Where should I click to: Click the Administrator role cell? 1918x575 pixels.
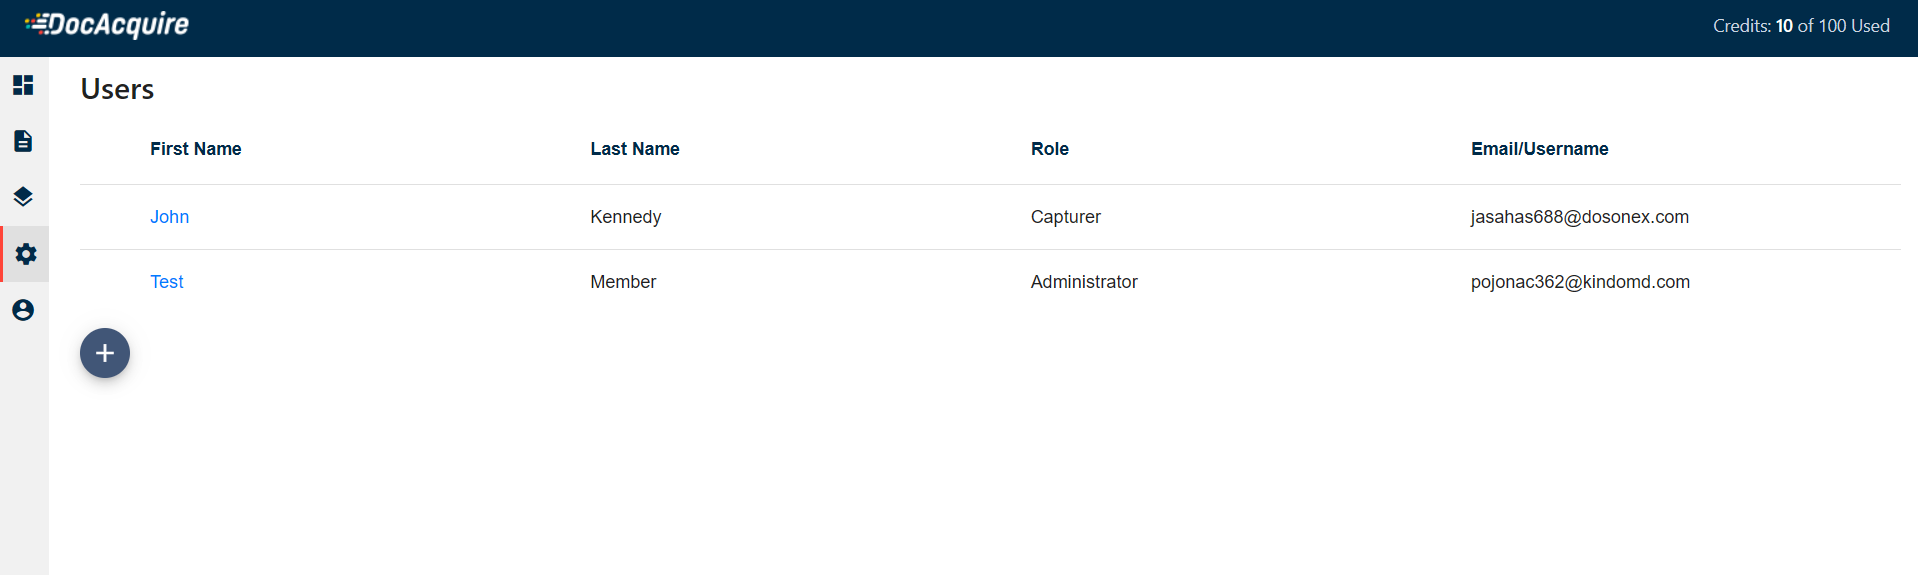tap(1084, 282)
